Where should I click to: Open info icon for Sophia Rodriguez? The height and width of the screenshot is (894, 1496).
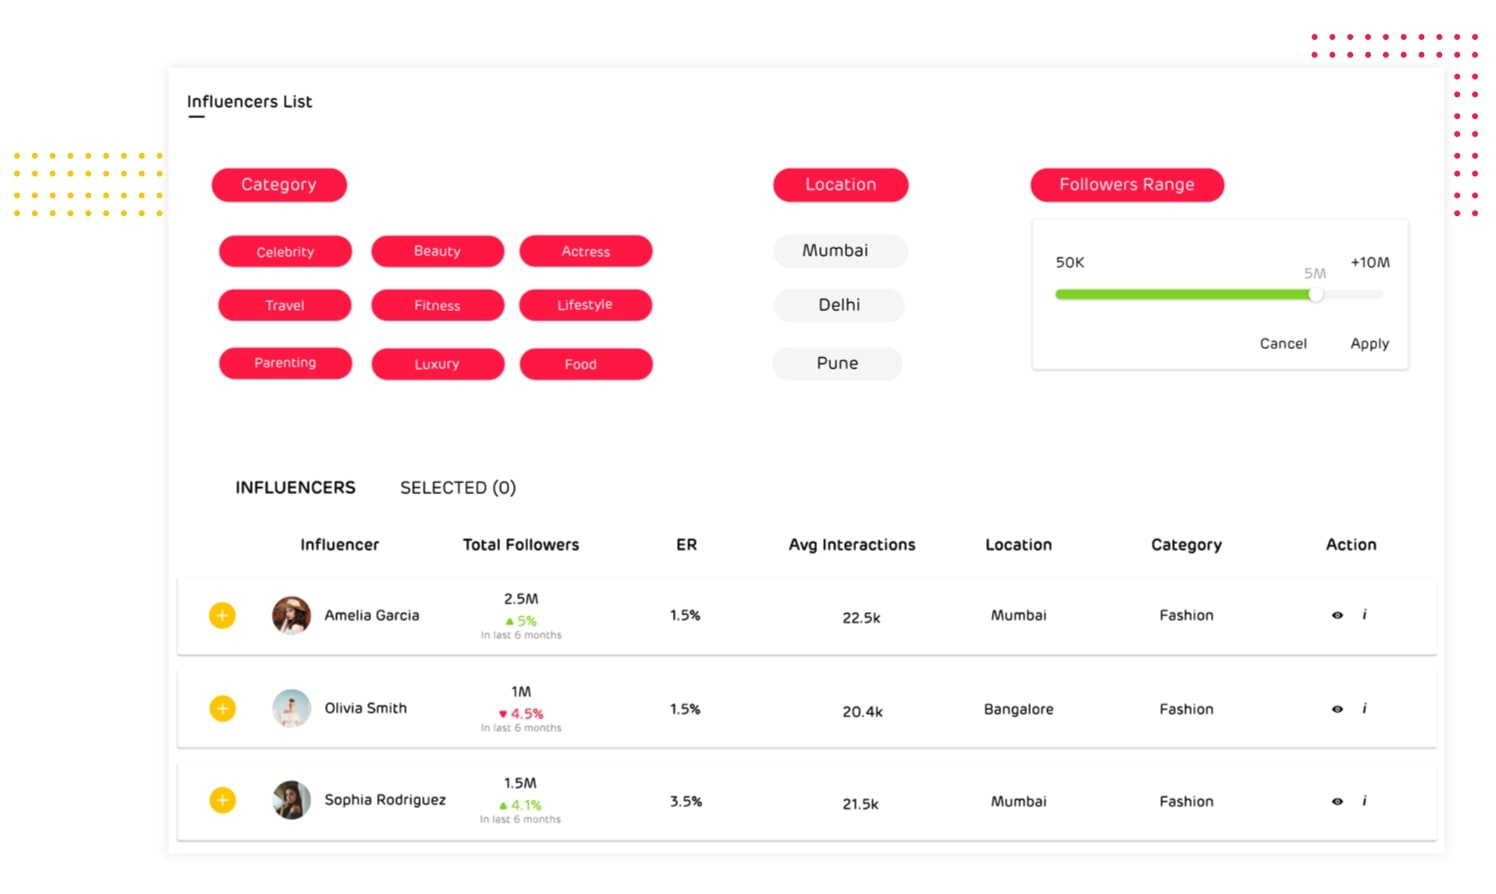tap(1364, 800)
